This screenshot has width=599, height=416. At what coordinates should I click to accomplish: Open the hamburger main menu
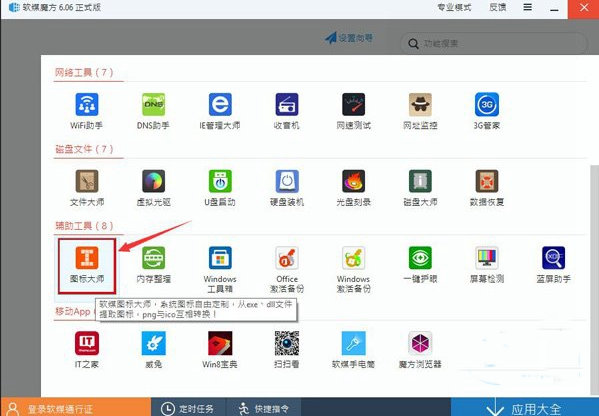[528, 7]
